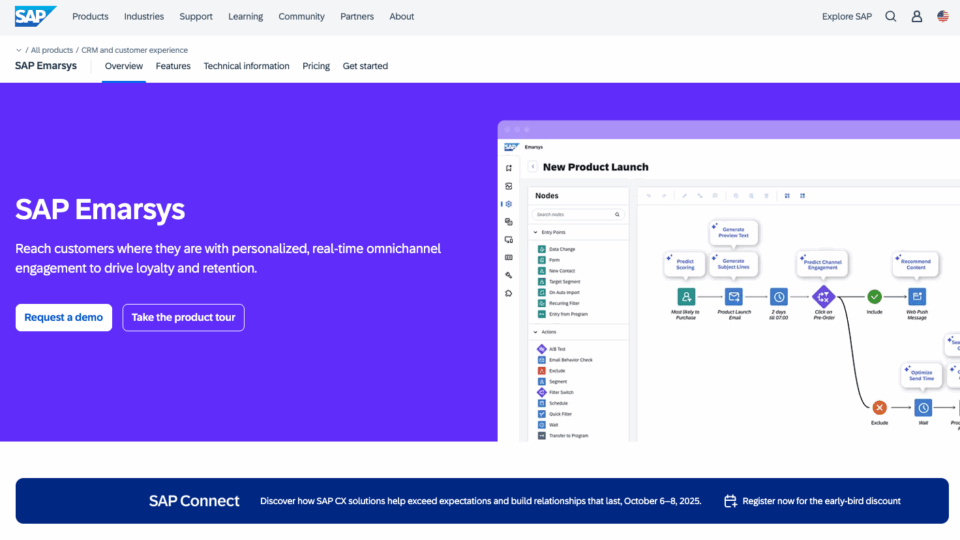Screen dimensions: 960x540
Task: Click the magnifier icon in Search nodes
Action: pyautogui.click(x=617, y=214)
